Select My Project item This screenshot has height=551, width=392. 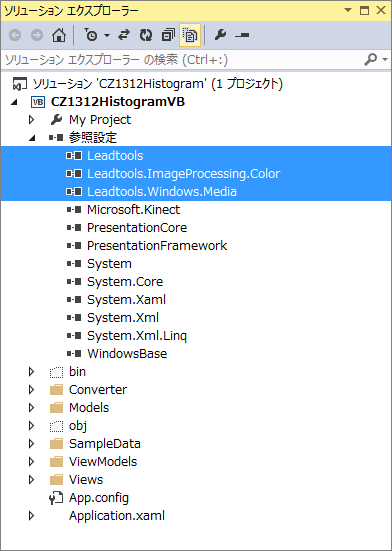(100, 120)
